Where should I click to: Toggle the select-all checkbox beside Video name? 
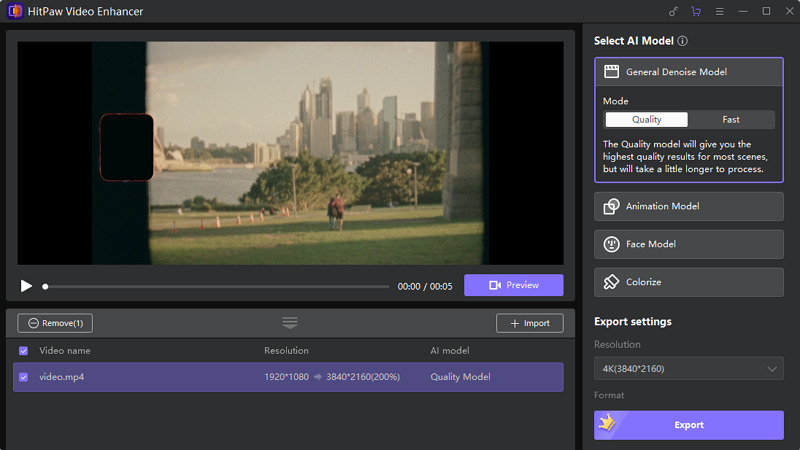click(24, 351)
